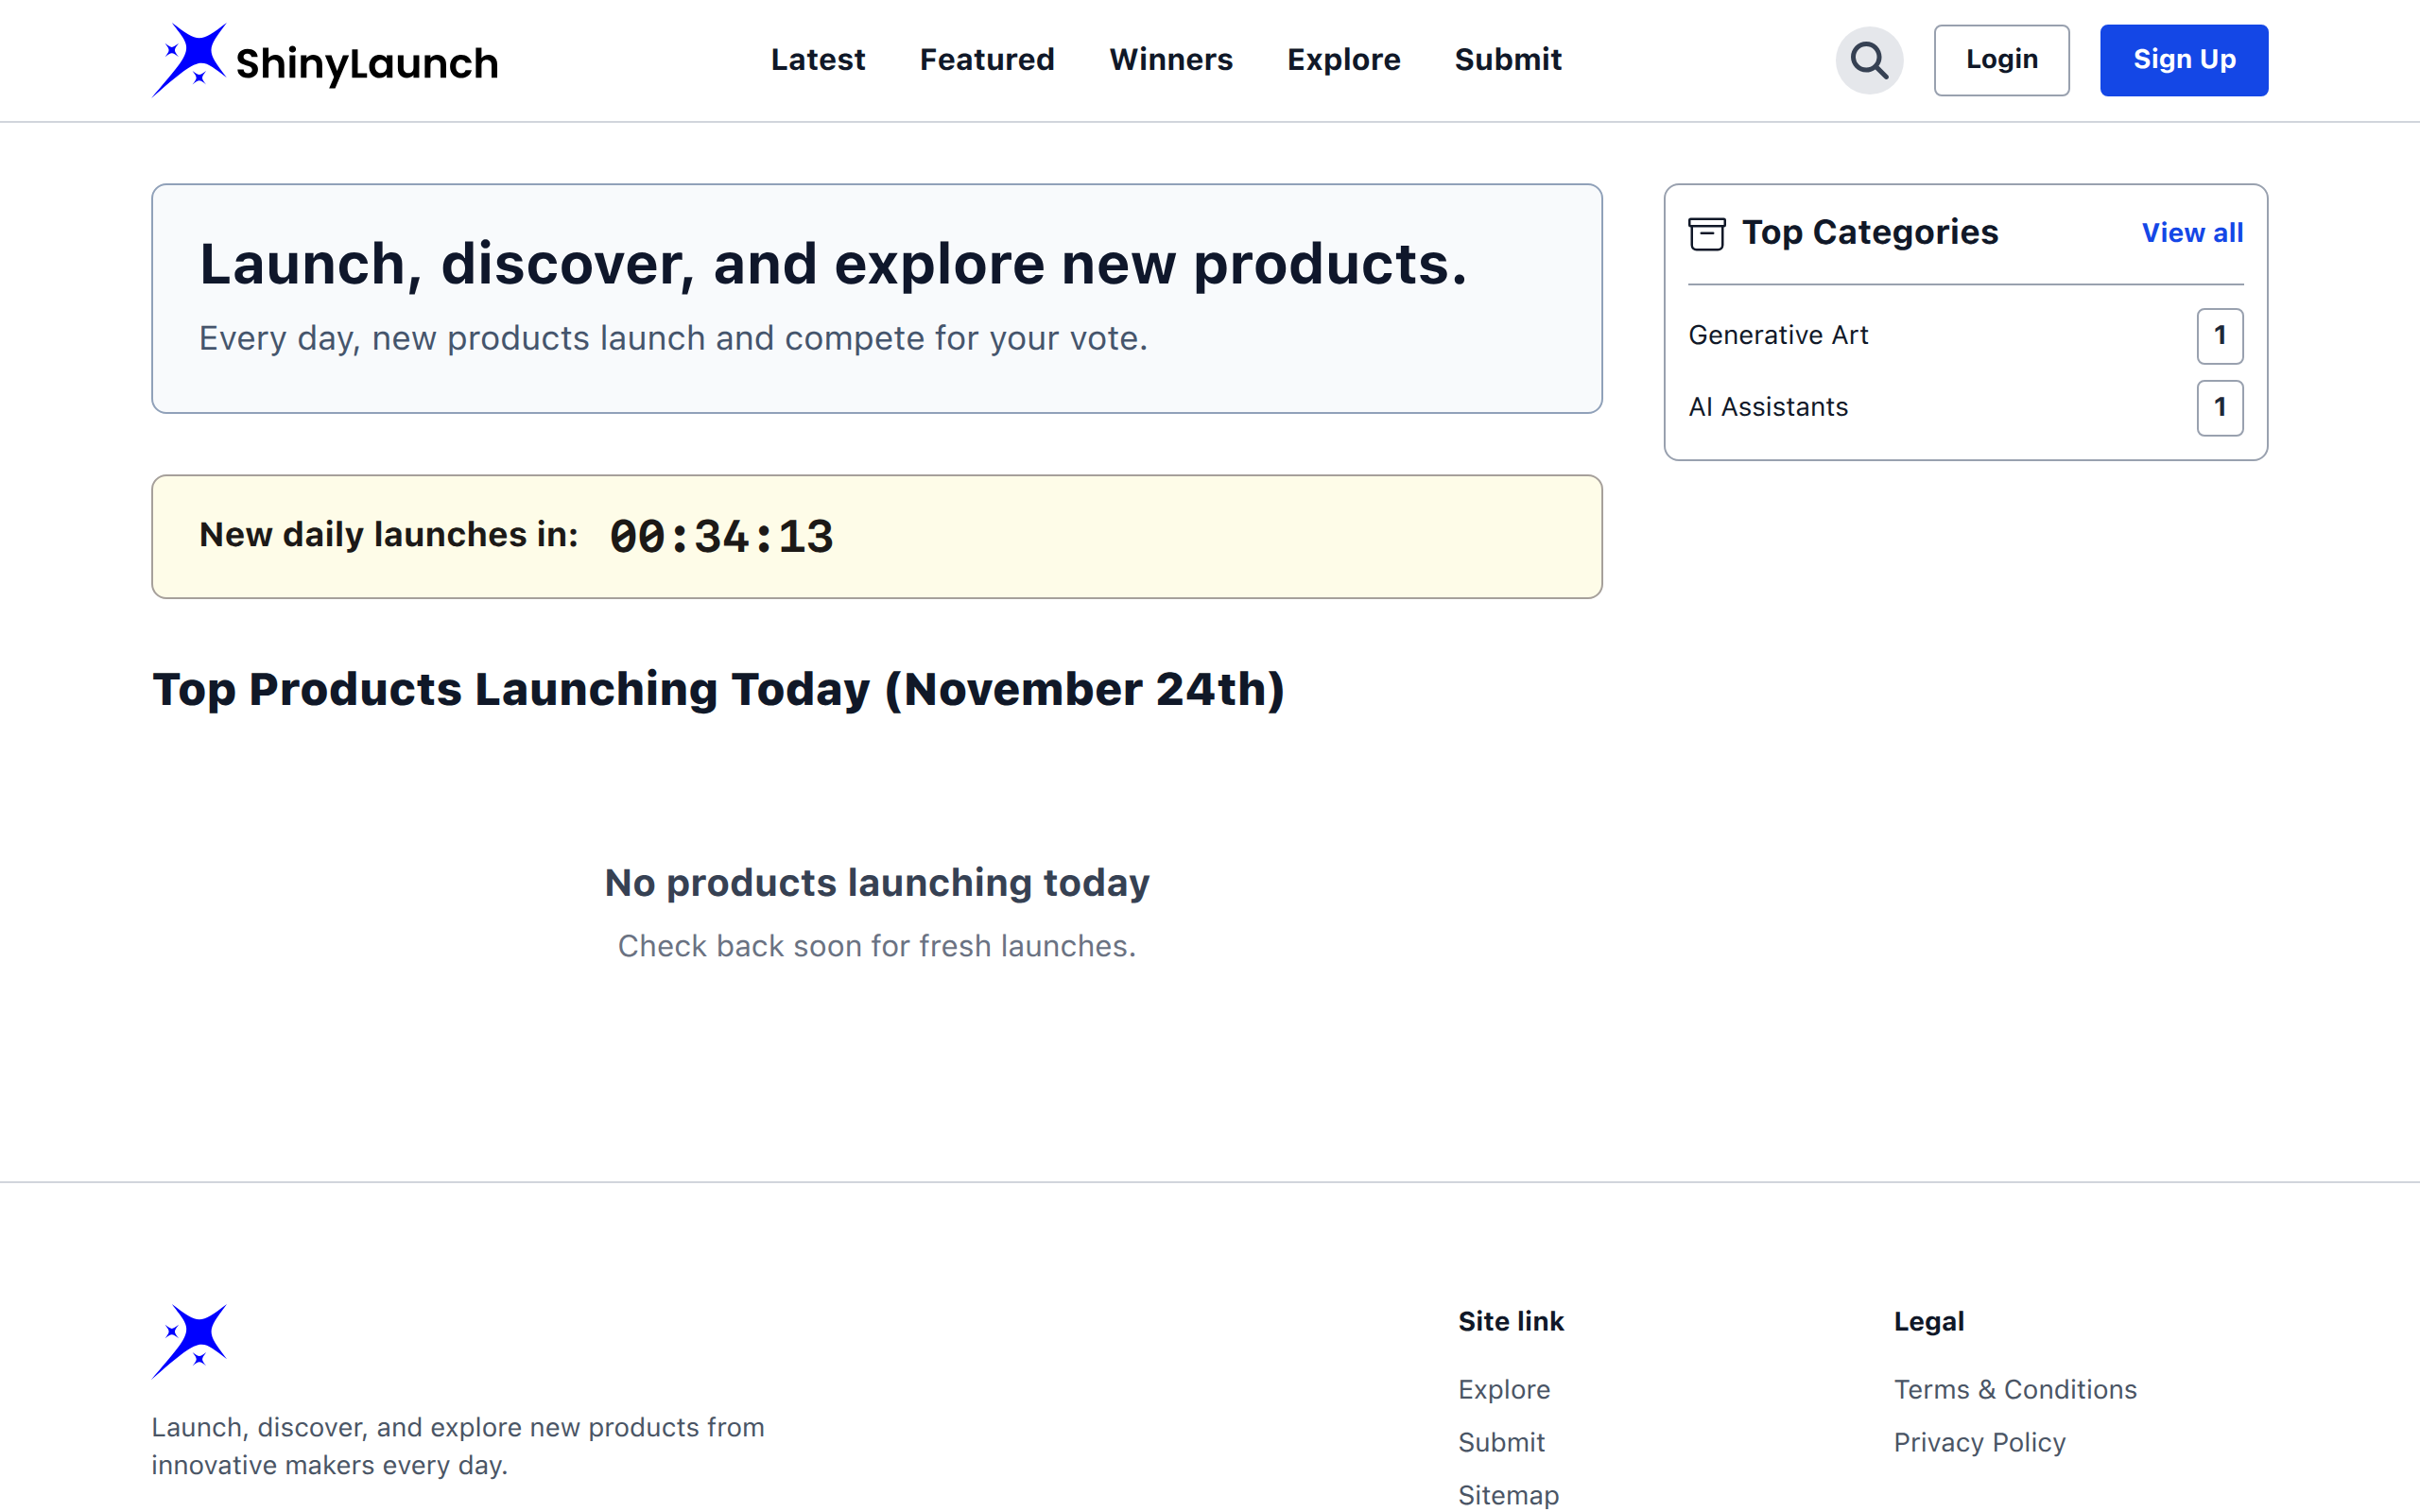Open Terms & Conditions page

click(2015, 1389)
